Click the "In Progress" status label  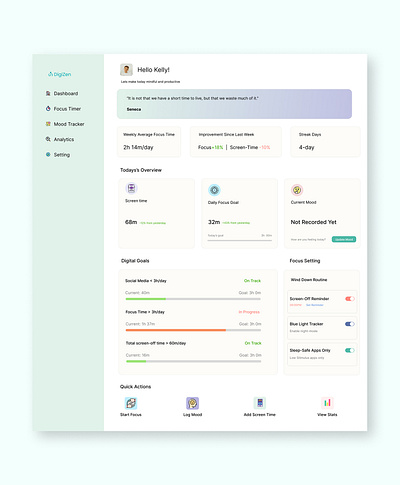[x=249, y=312]
